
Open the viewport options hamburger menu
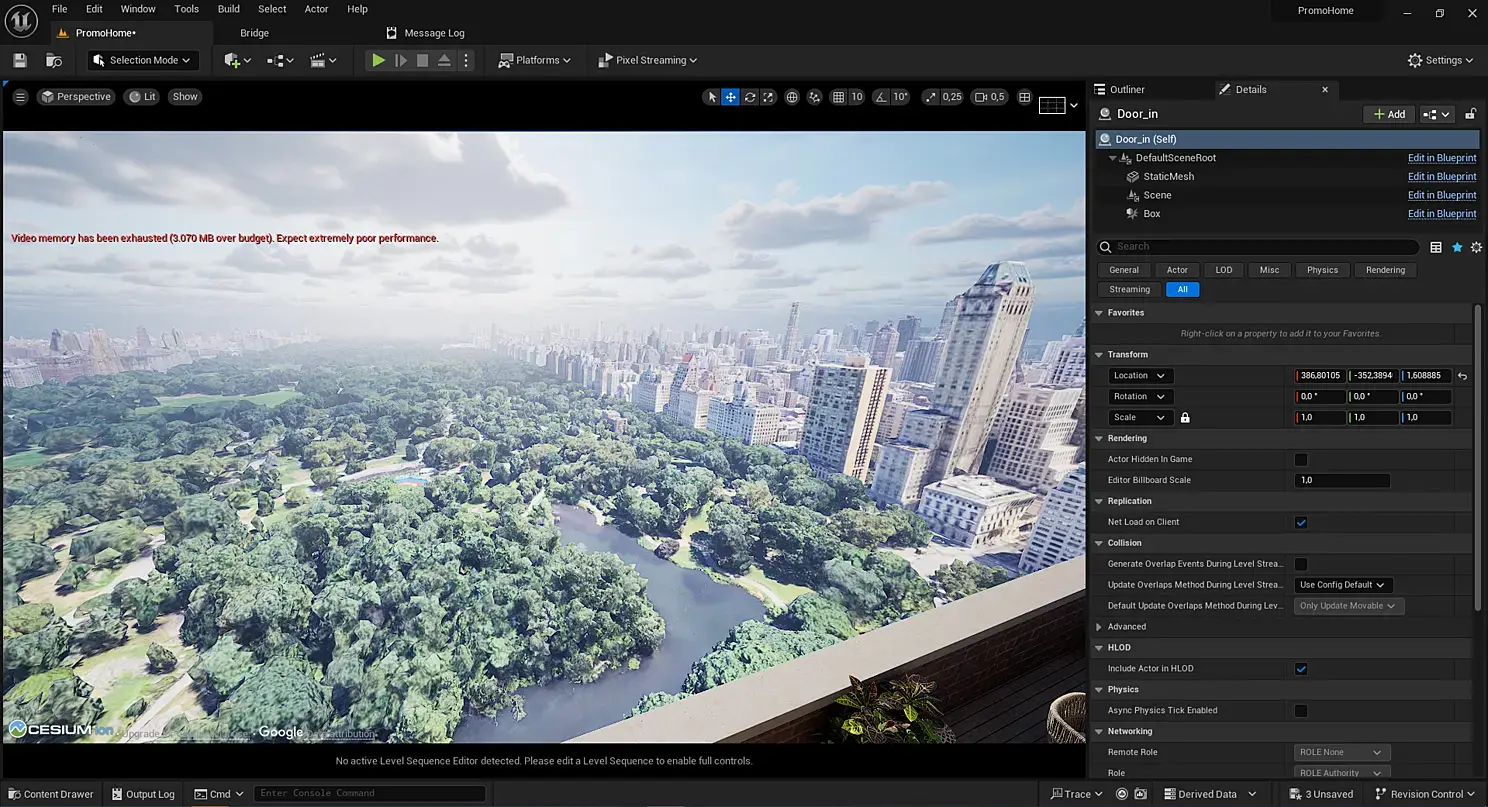coord(20,97)
